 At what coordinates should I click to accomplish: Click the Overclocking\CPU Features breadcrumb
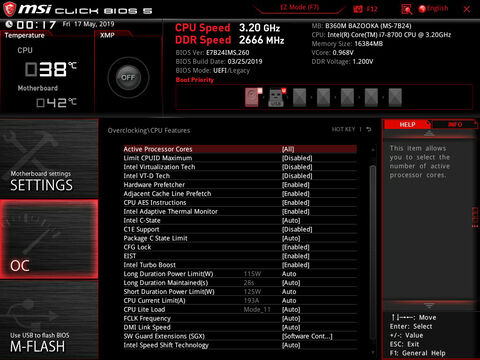point(149,130)
